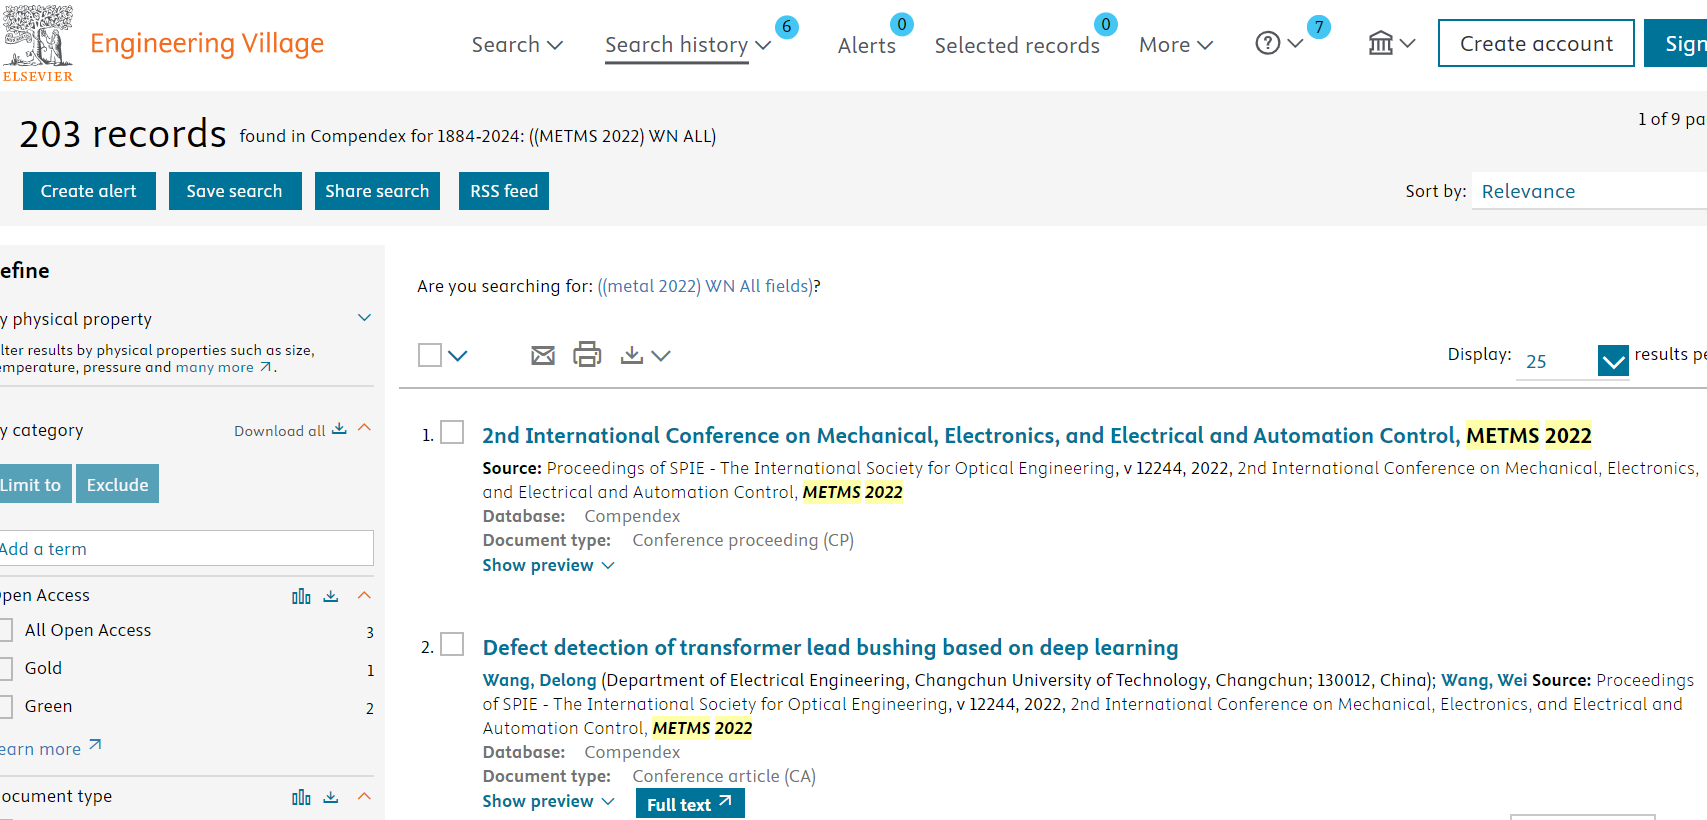
Task: Click the Add a term input field
Action: [x=185, y=548]
